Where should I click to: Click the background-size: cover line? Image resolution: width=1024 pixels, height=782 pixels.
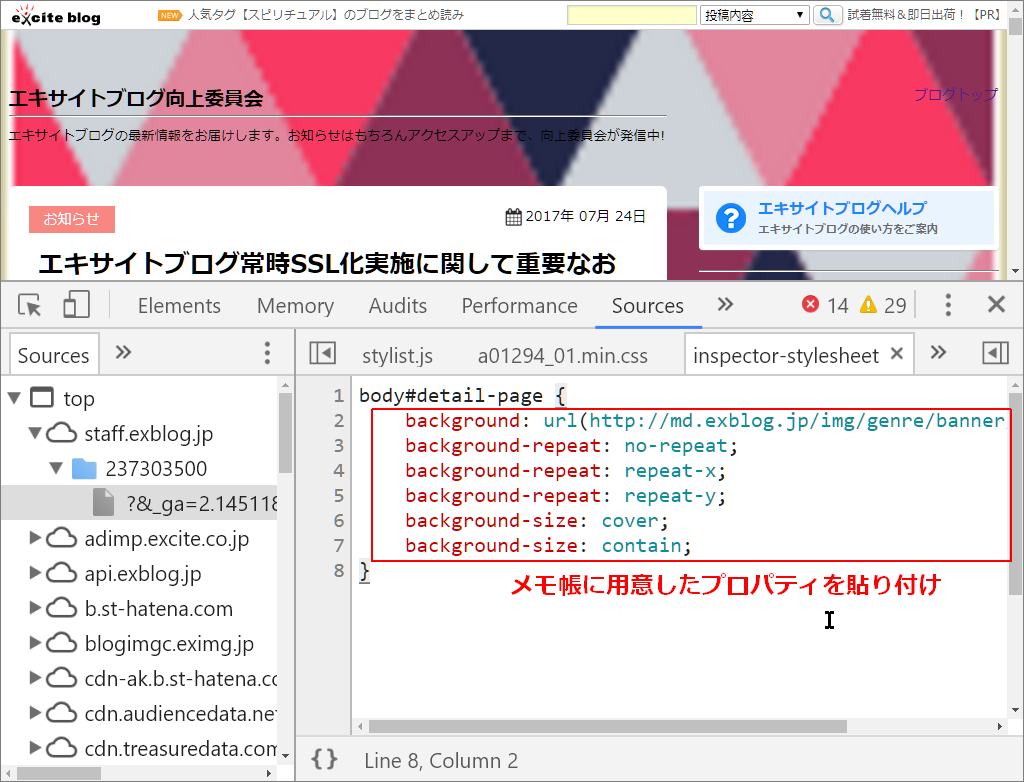pos(536,521)
